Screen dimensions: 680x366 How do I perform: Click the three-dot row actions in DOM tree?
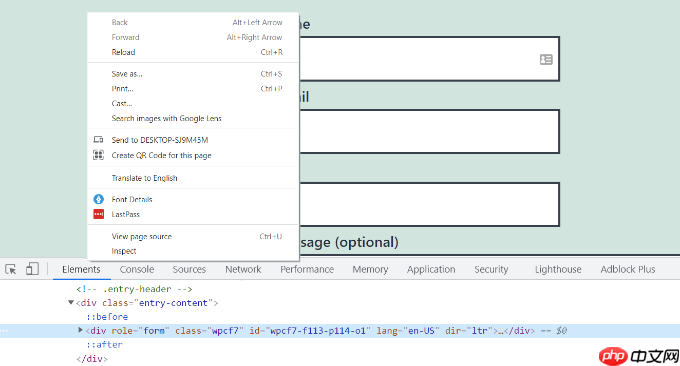tap(4, 331)
